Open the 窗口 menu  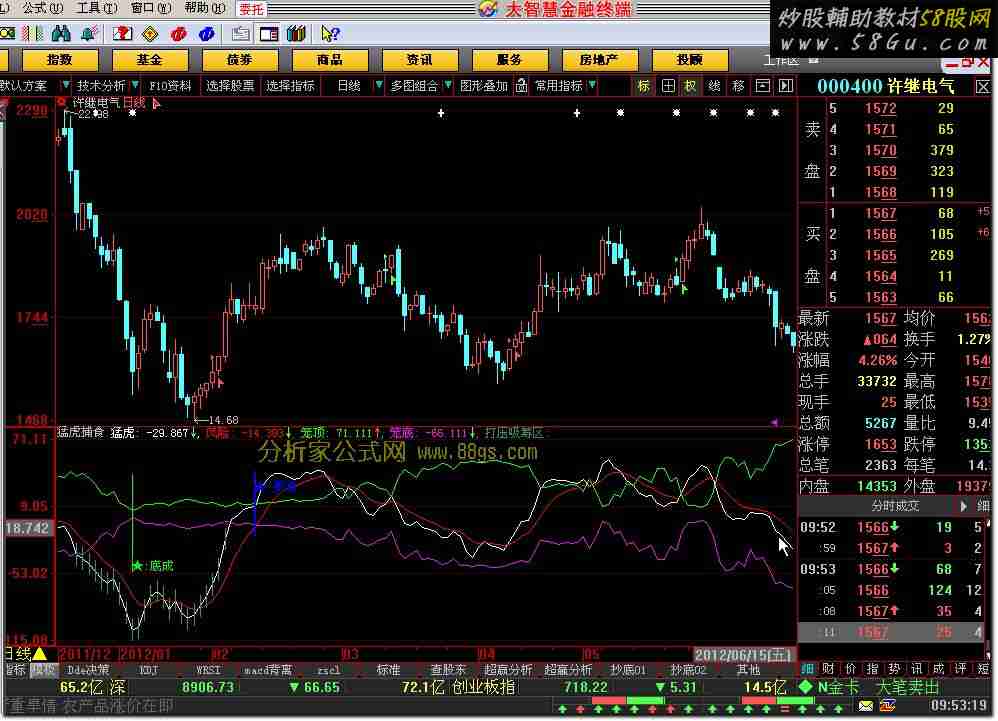[151, 8]
